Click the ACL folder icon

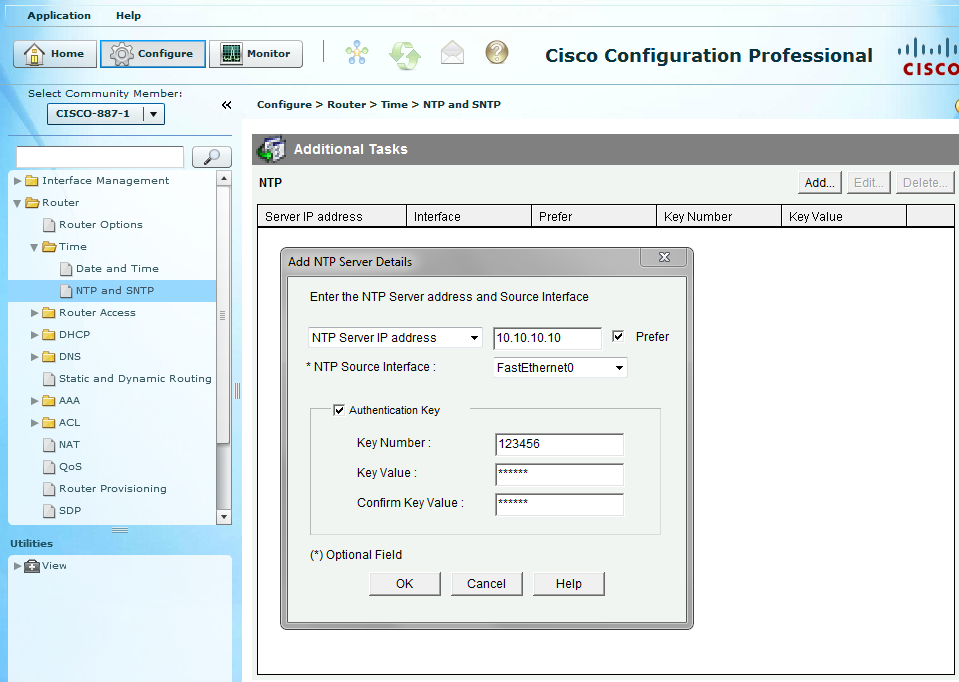49,423
